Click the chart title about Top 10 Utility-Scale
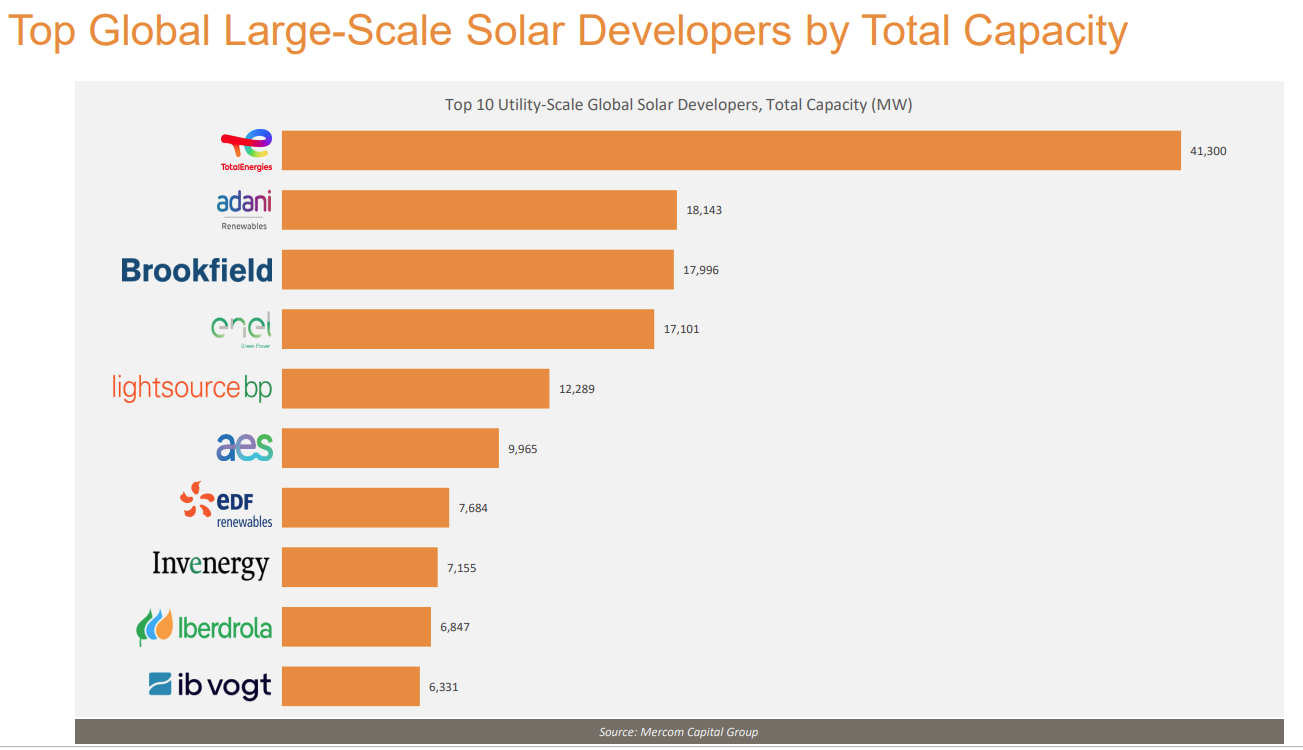 pos(678,105)
